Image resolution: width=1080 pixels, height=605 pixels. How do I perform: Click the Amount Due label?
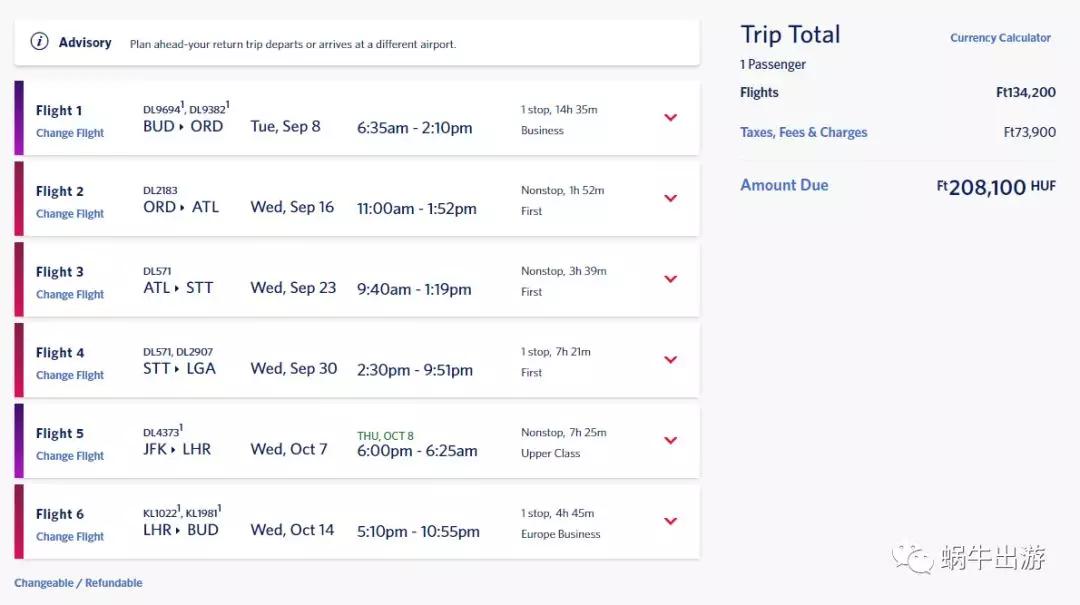784,185
